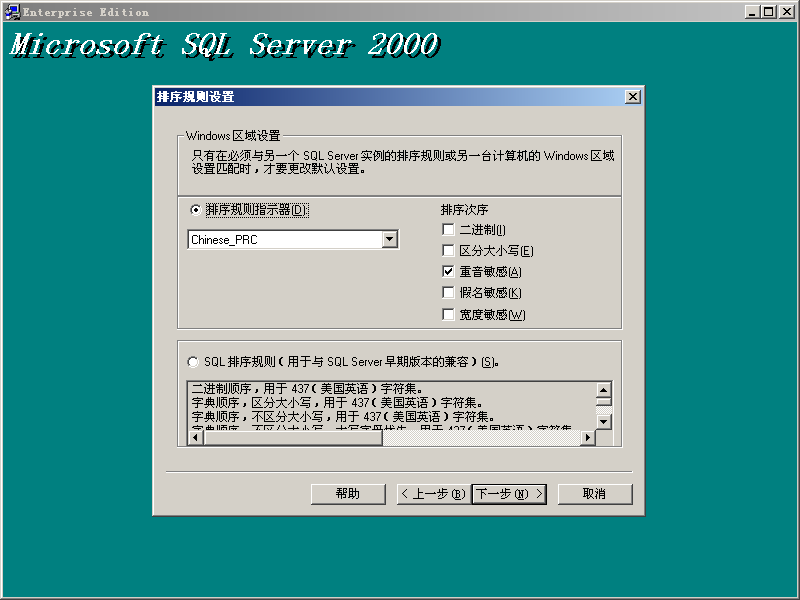Select the 排序规则指示器 radio button

coord(195,210)
